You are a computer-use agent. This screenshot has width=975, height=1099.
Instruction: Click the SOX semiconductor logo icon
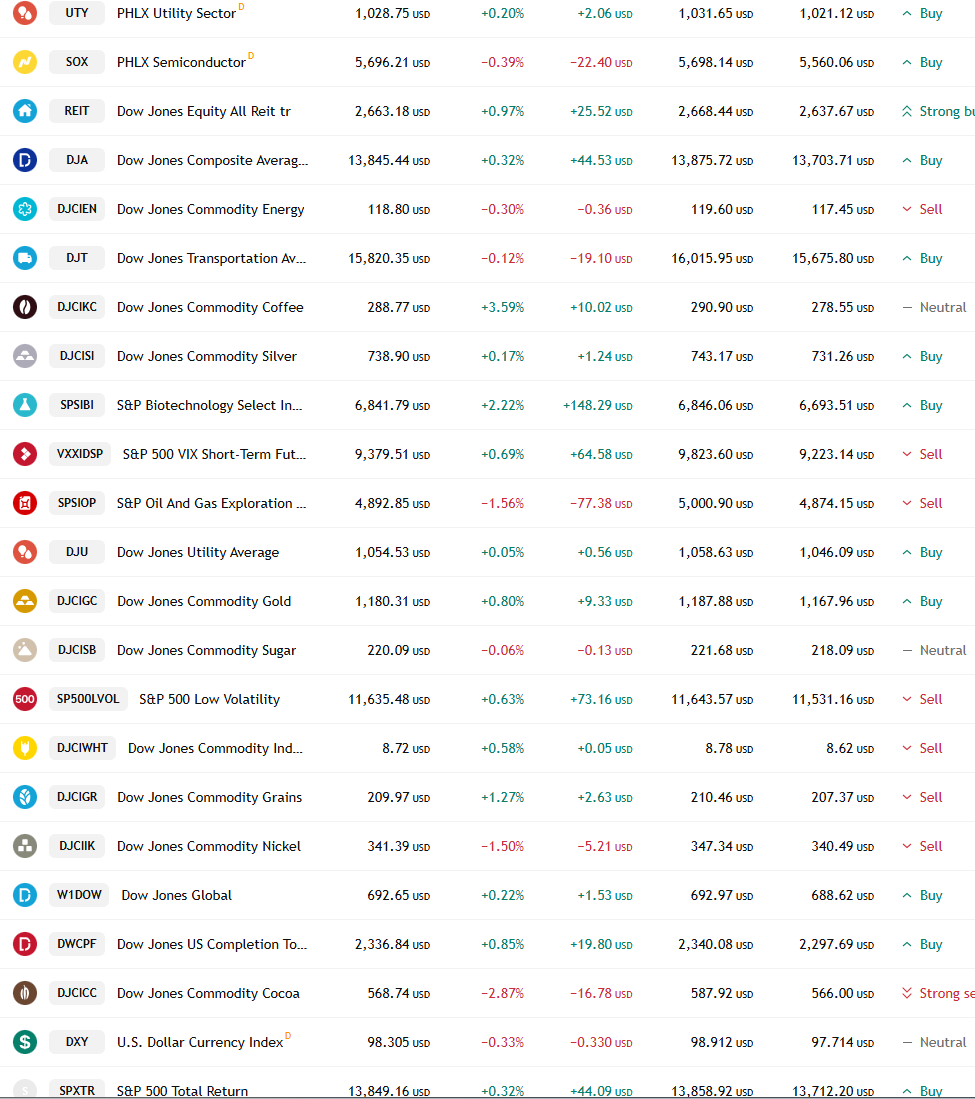25,62
